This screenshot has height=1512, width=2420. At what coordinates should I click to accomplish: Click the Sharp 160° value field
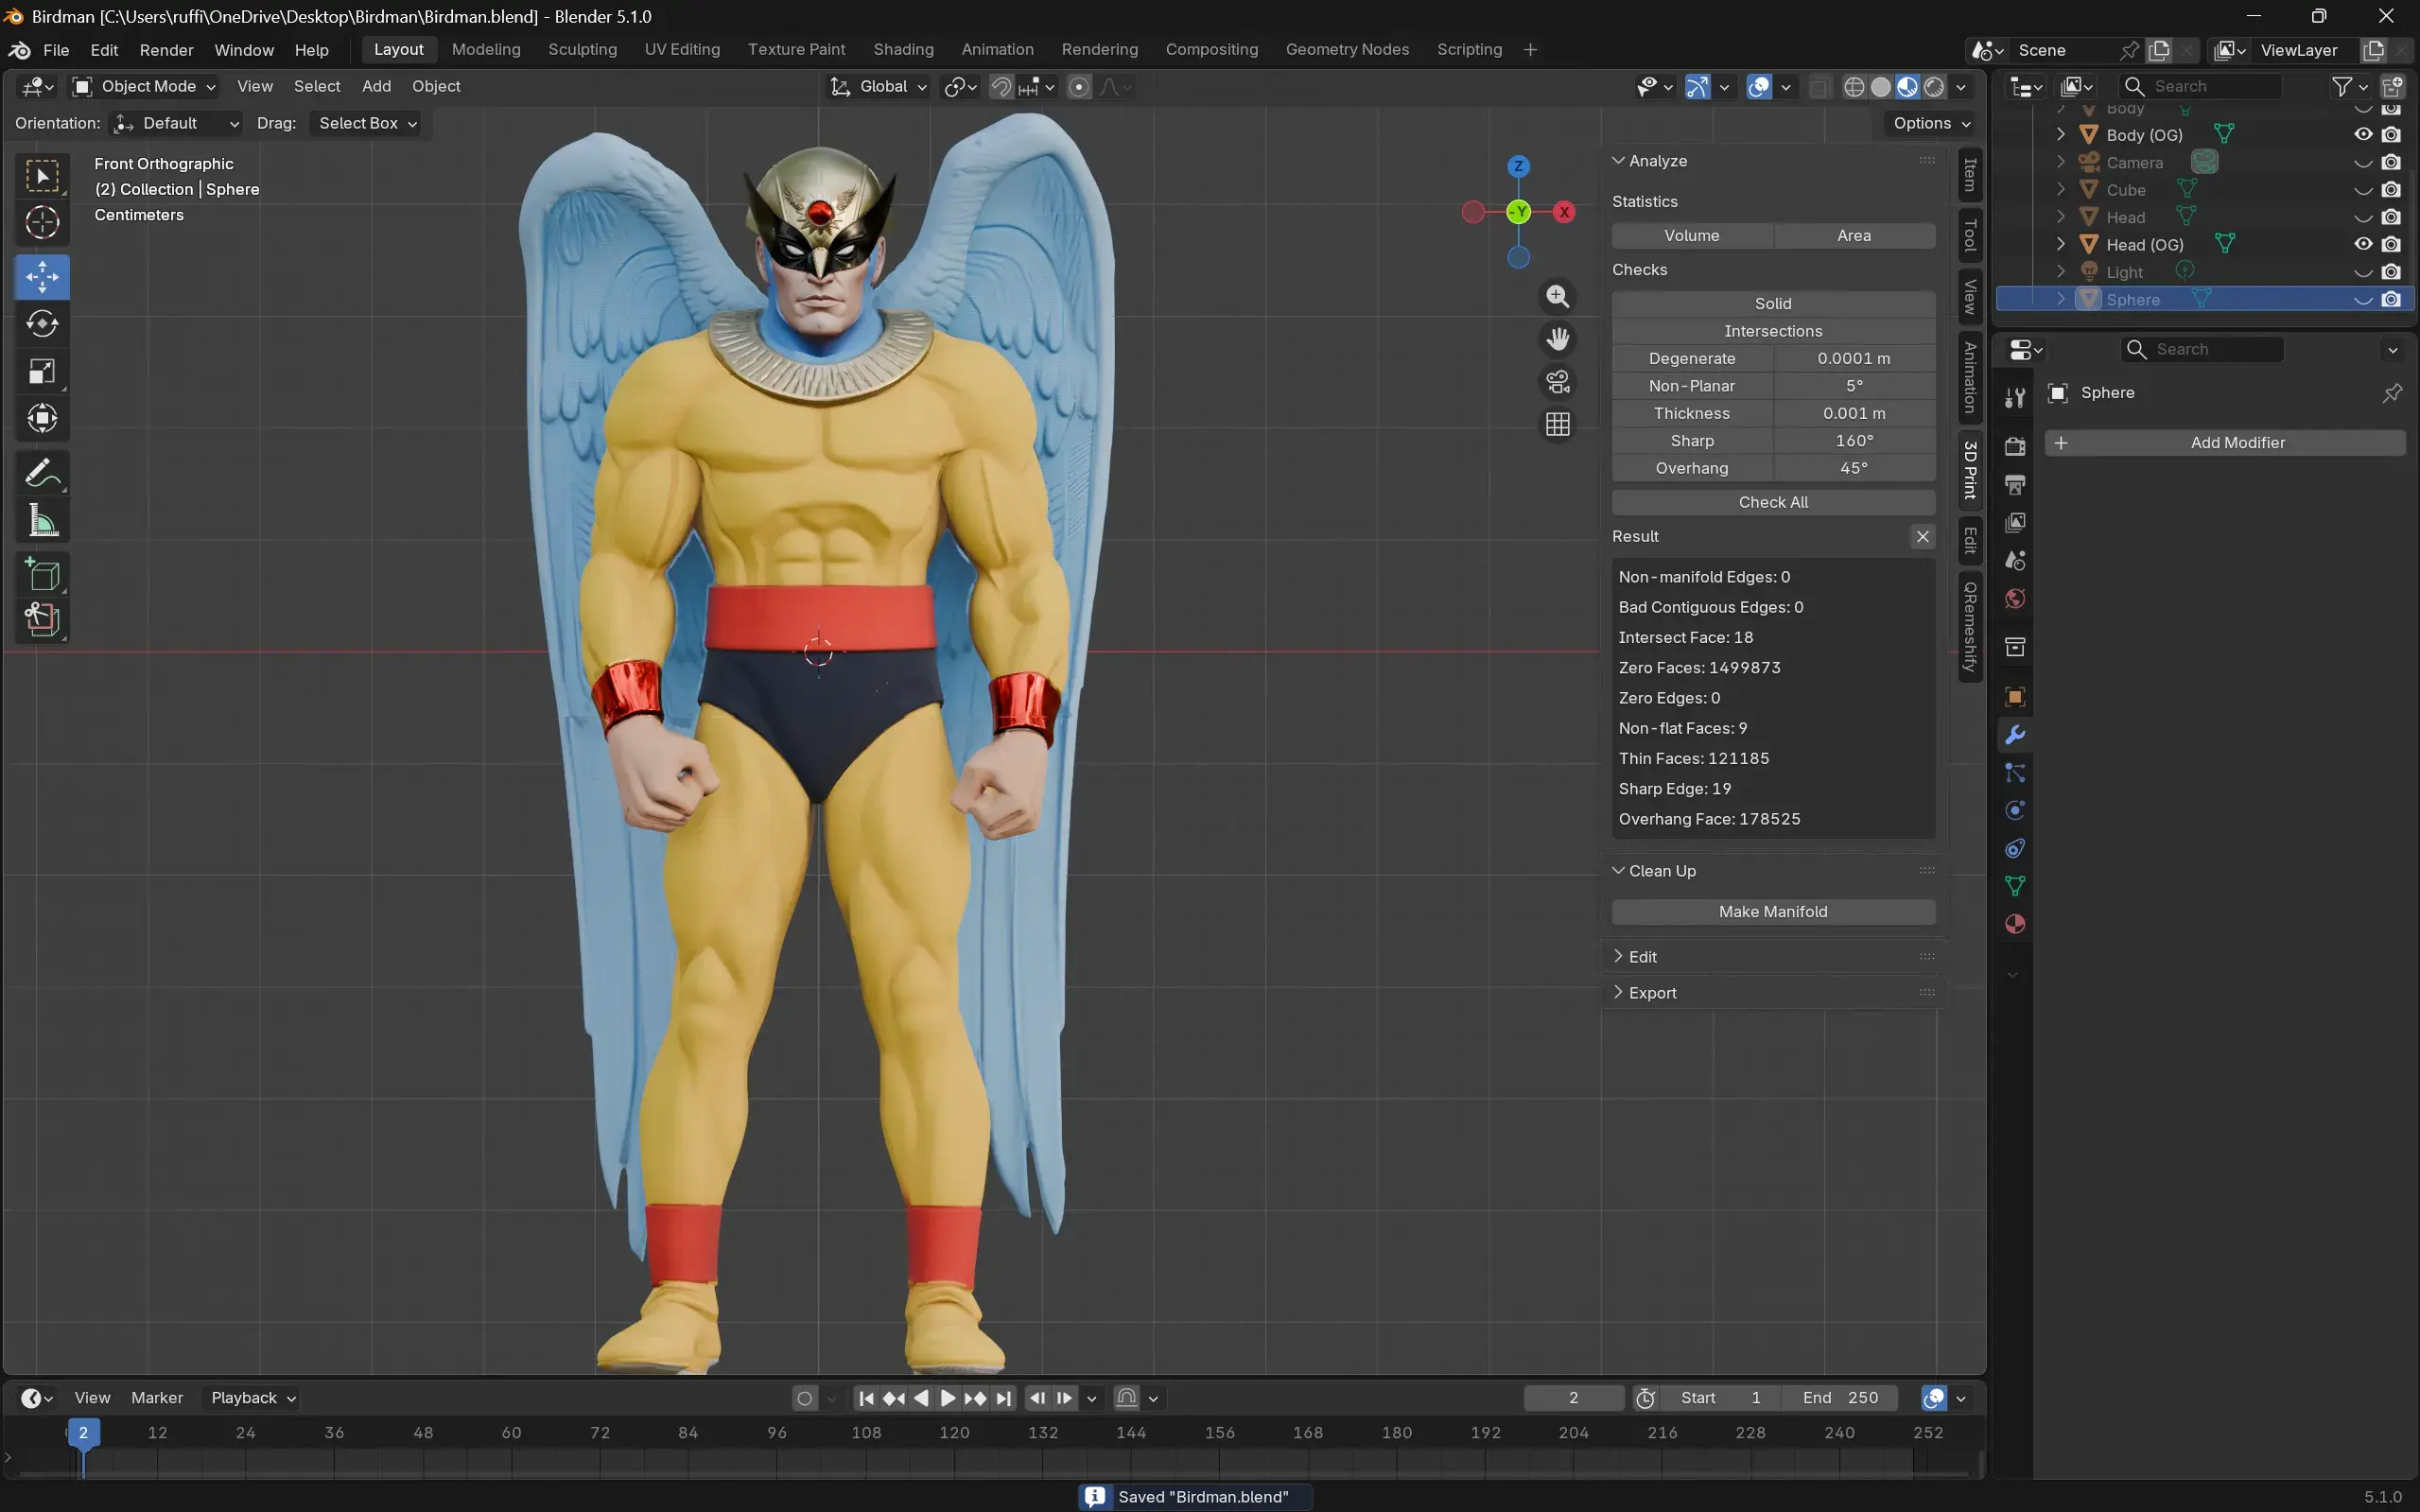coord(1854,441)
